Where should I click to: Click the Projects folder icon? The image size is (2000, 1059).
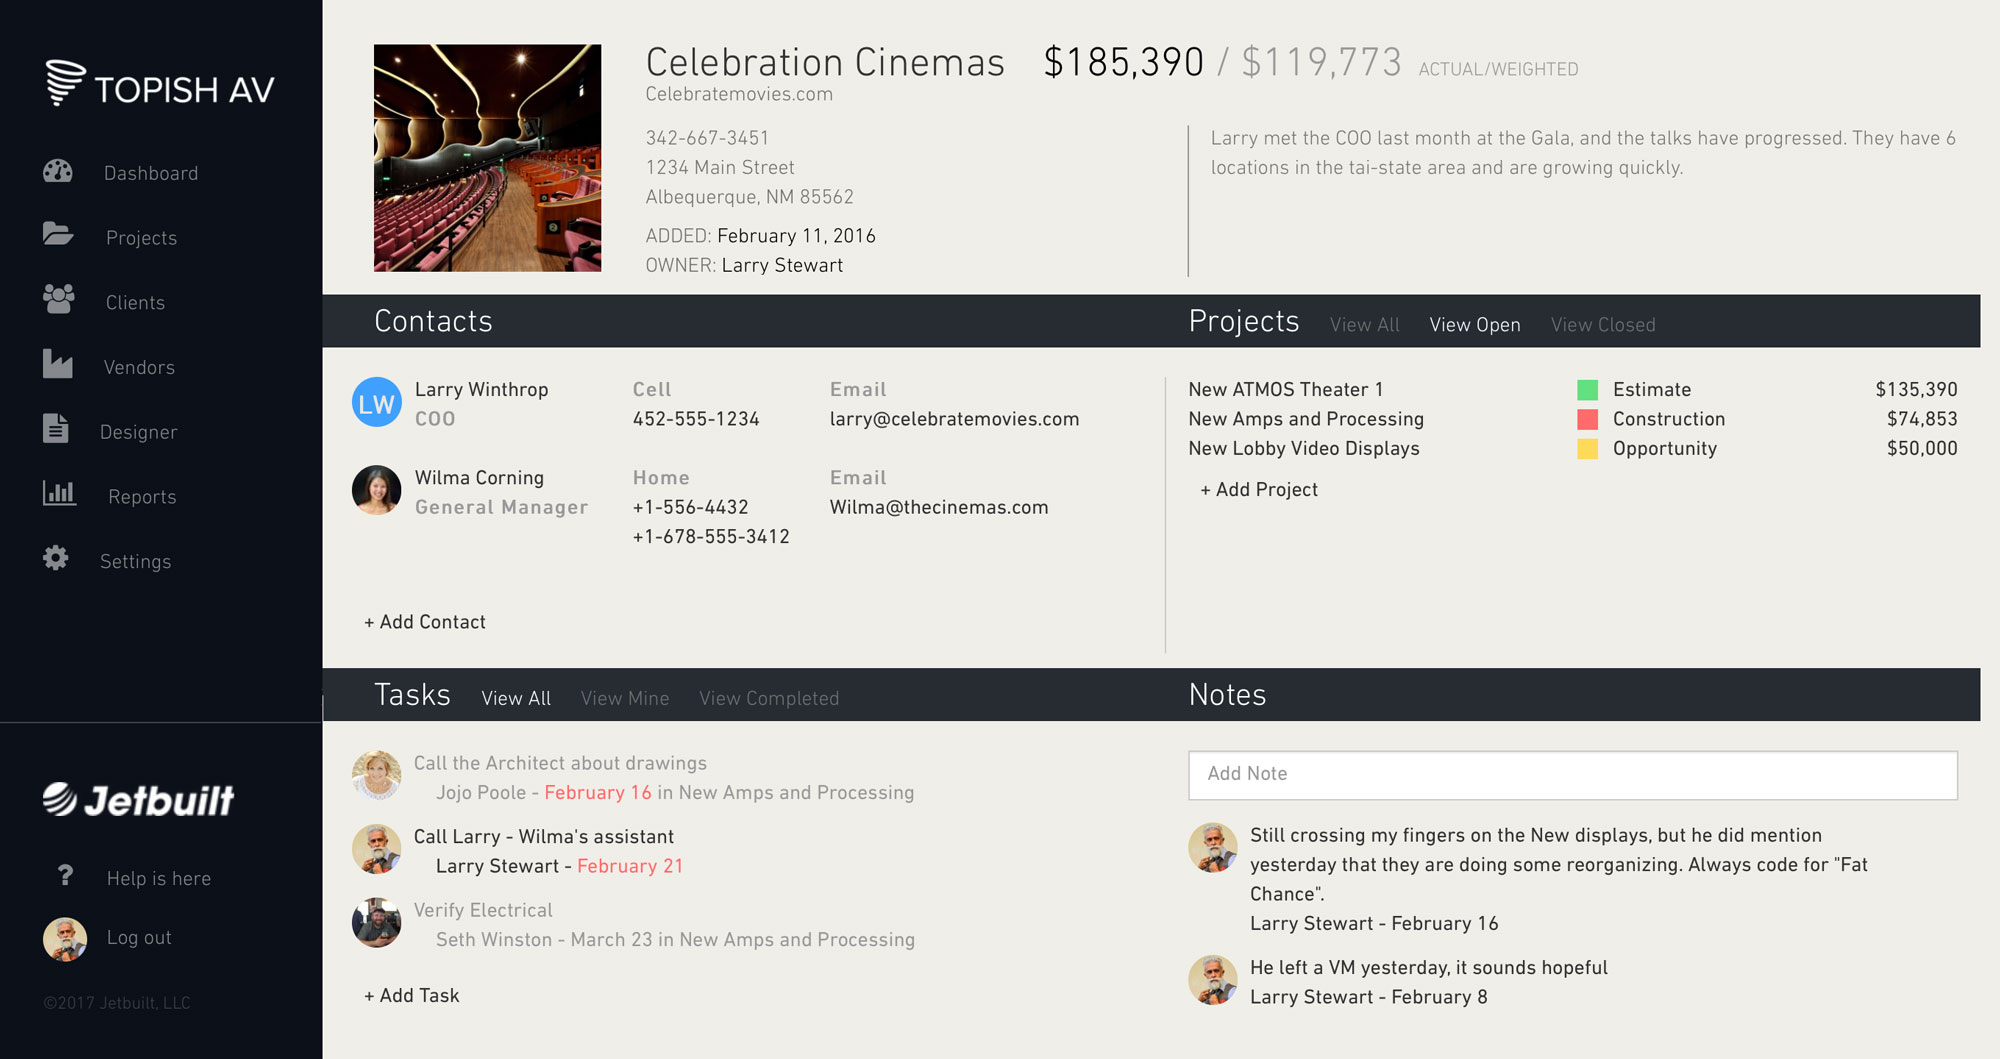tap(58, 234)
